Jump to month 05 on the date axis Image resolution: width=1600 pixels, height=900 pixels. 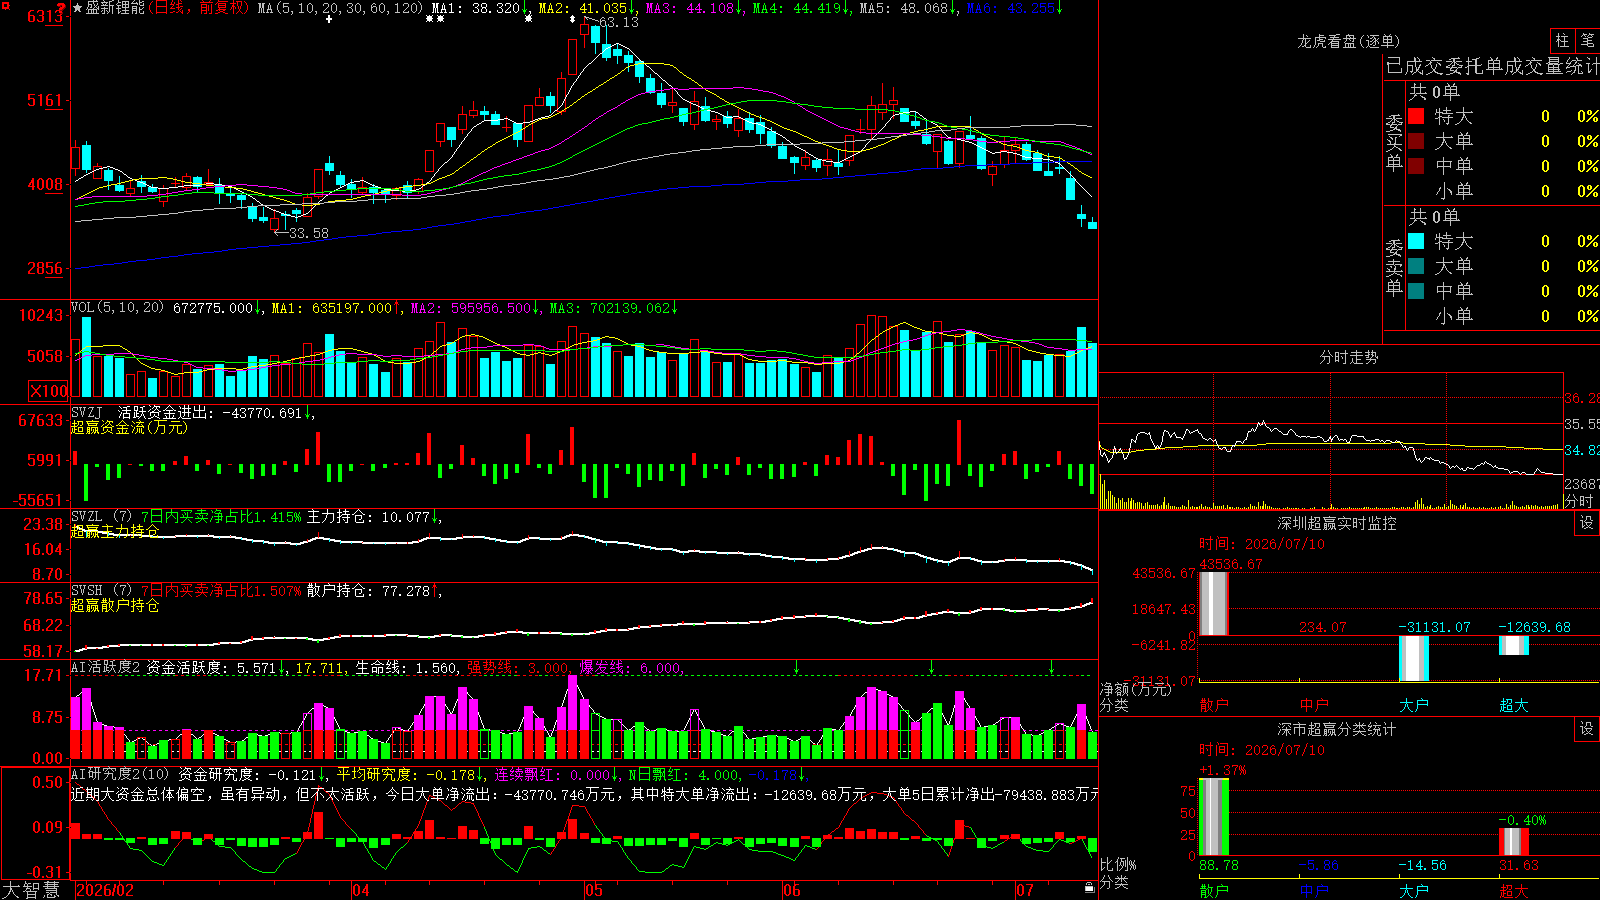pos(594,890)
